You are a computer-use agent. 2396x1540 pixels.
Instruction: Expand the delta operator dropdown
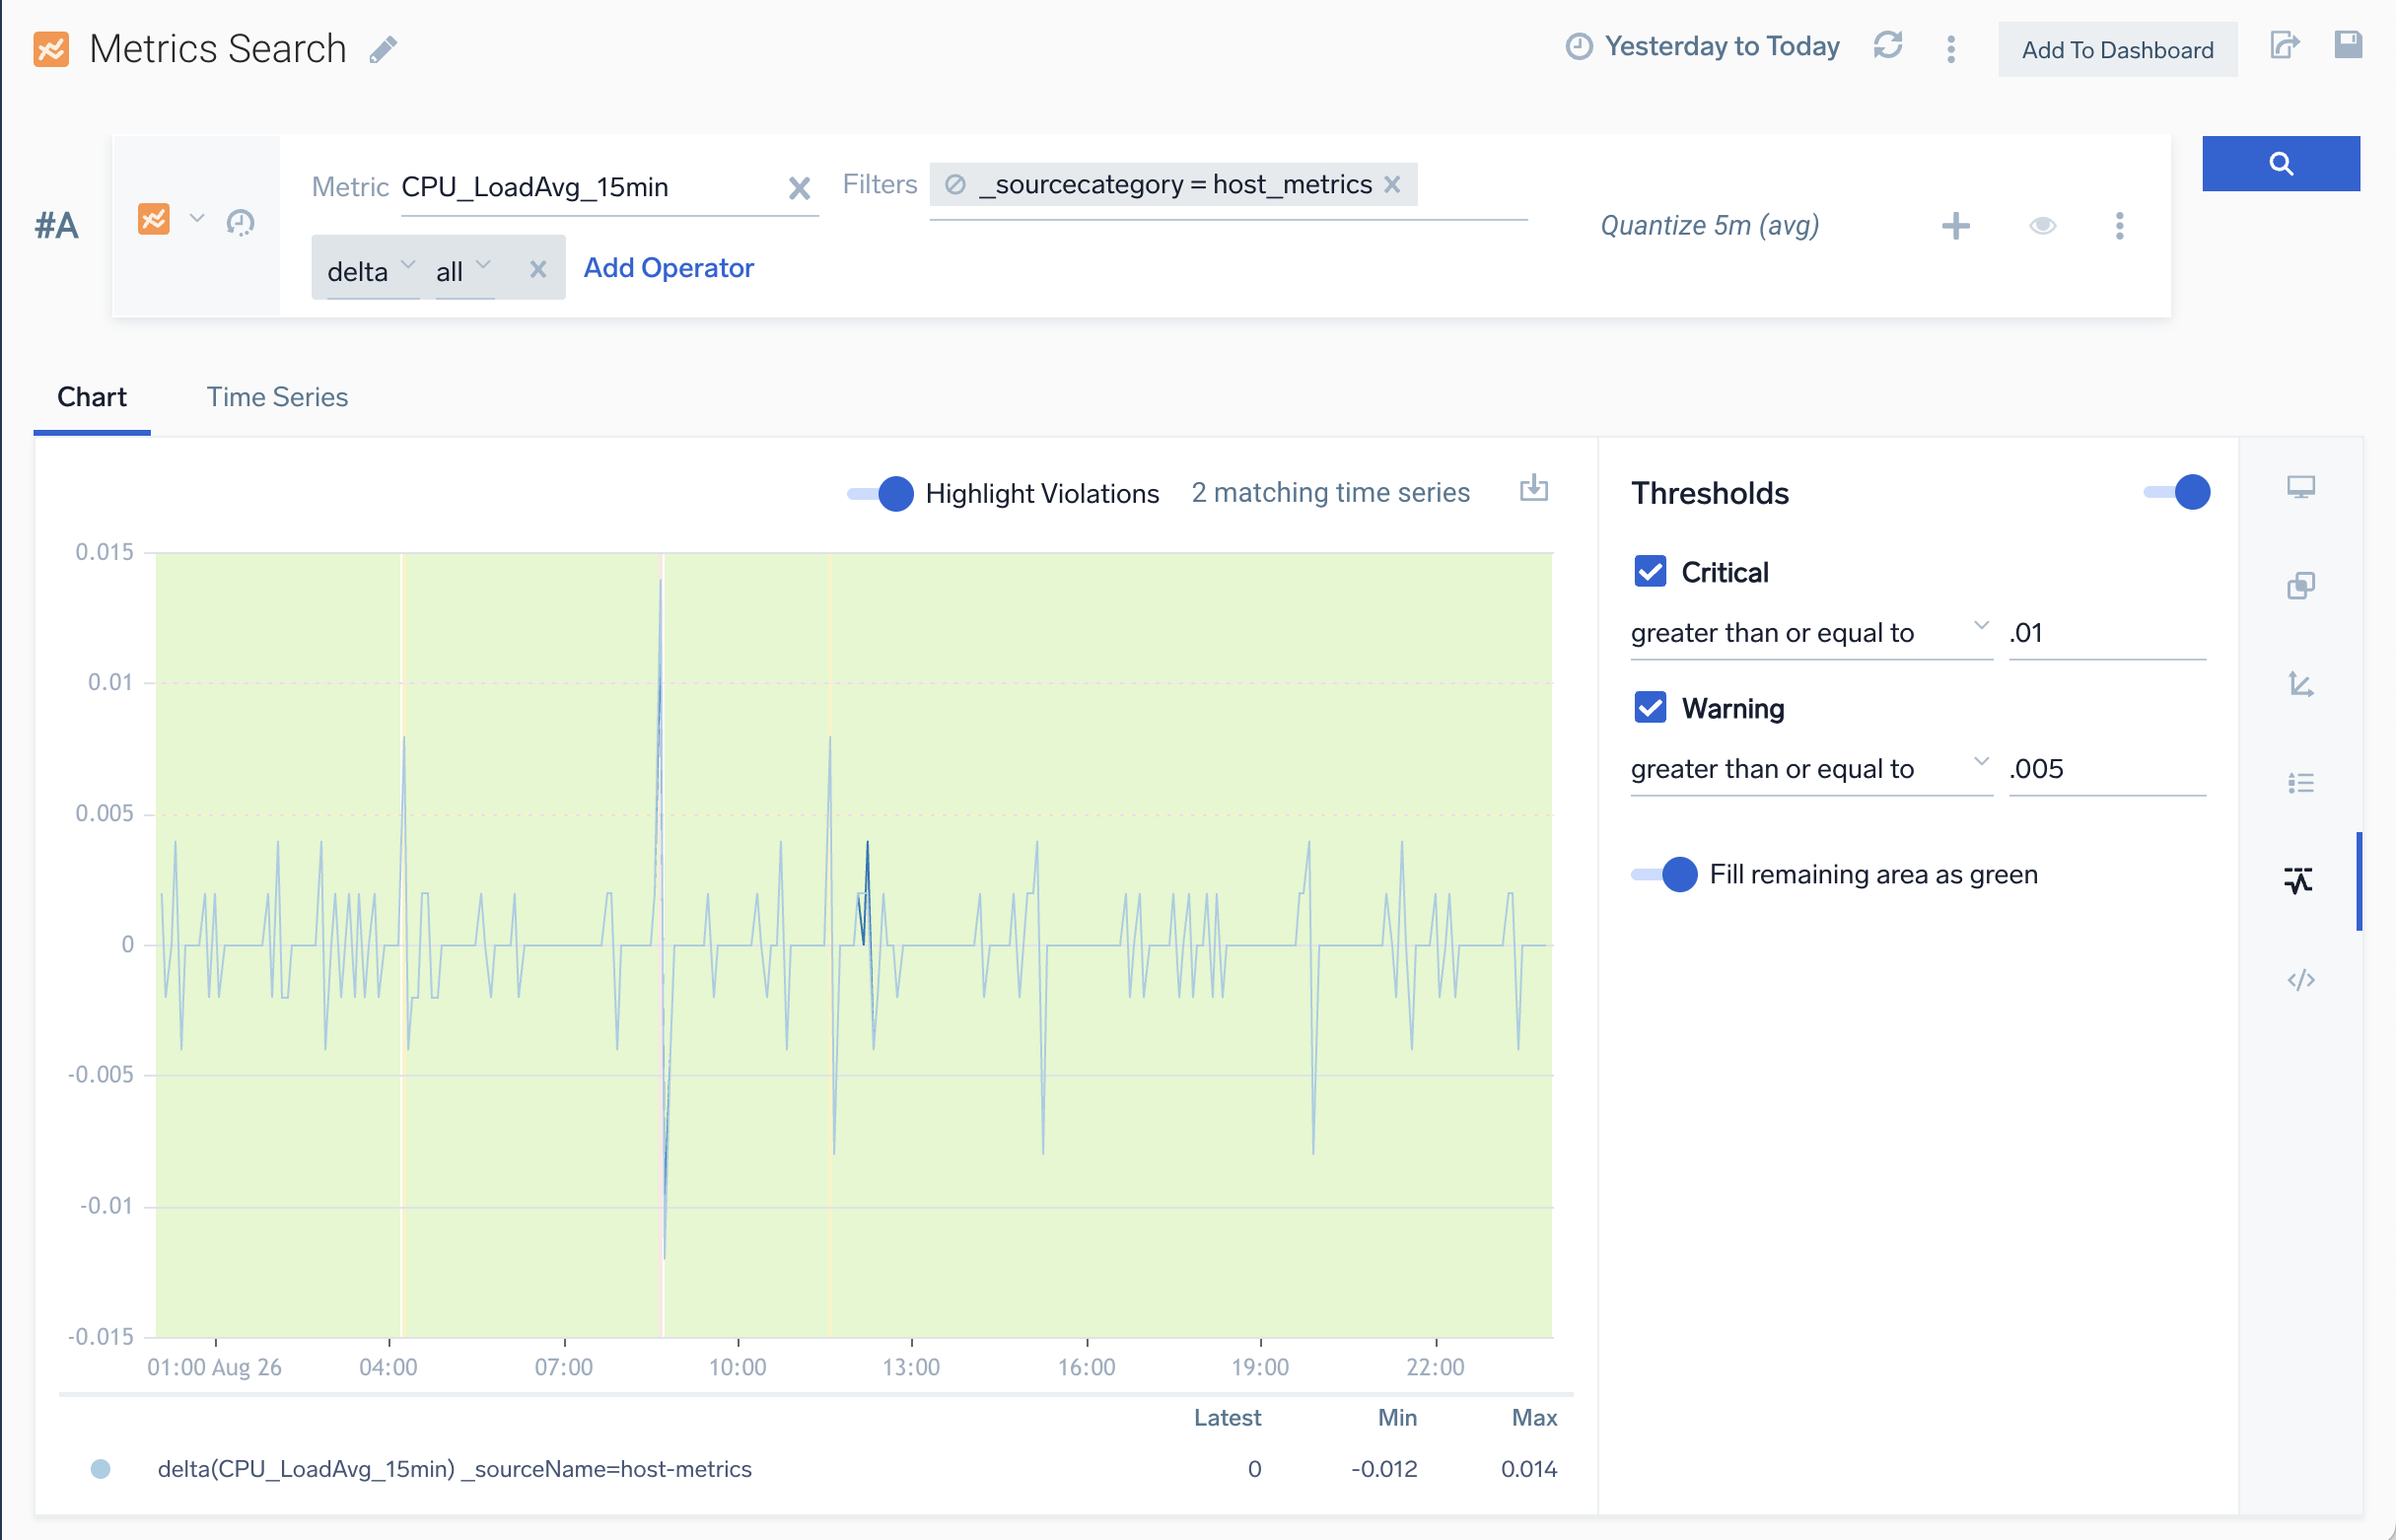370,270
